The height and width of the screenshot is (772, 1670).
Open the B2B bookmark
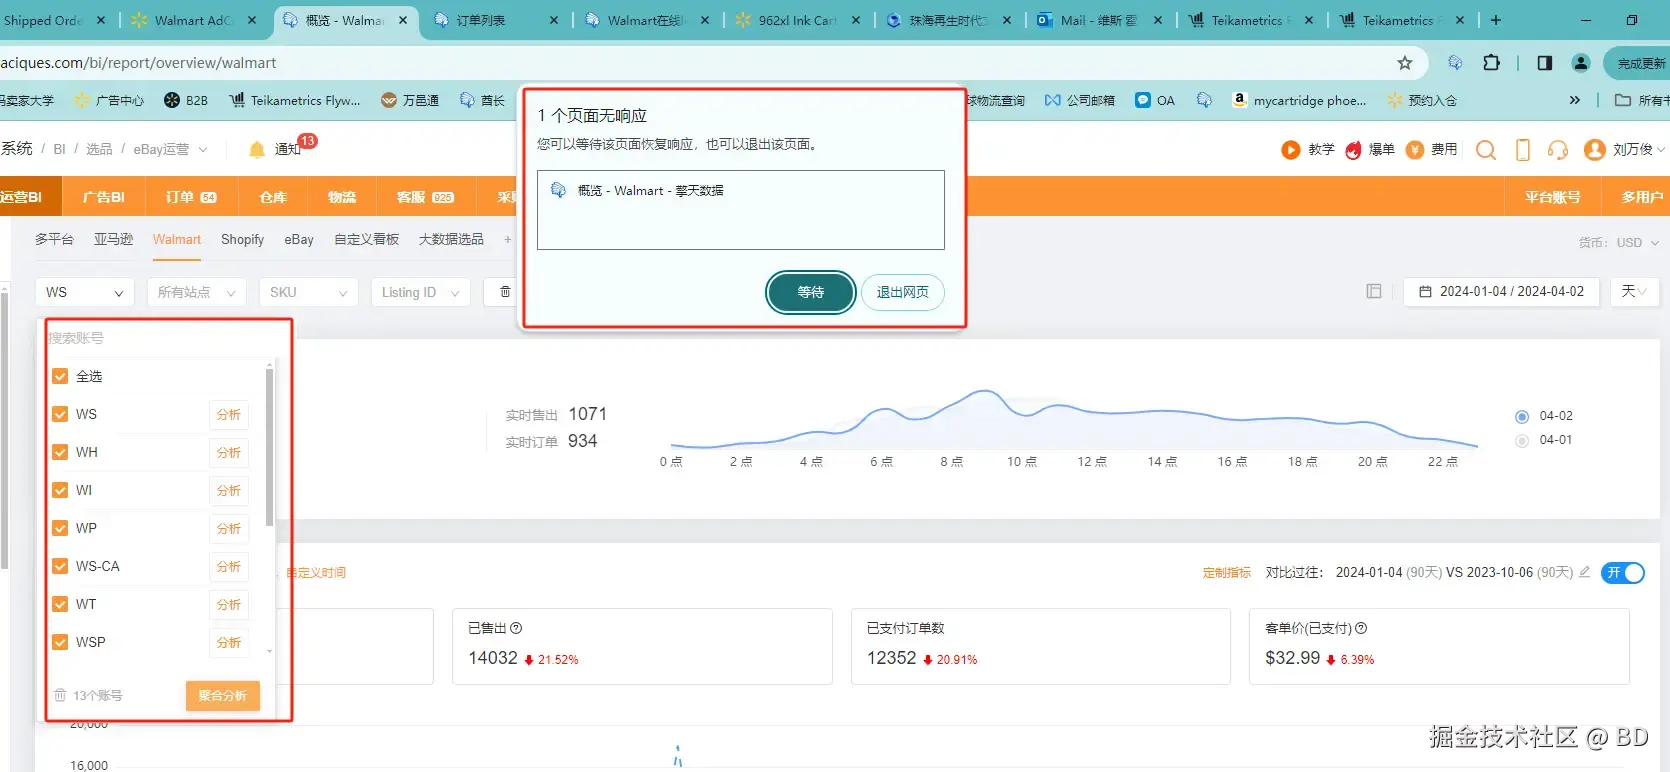click(x=186, y=100)
